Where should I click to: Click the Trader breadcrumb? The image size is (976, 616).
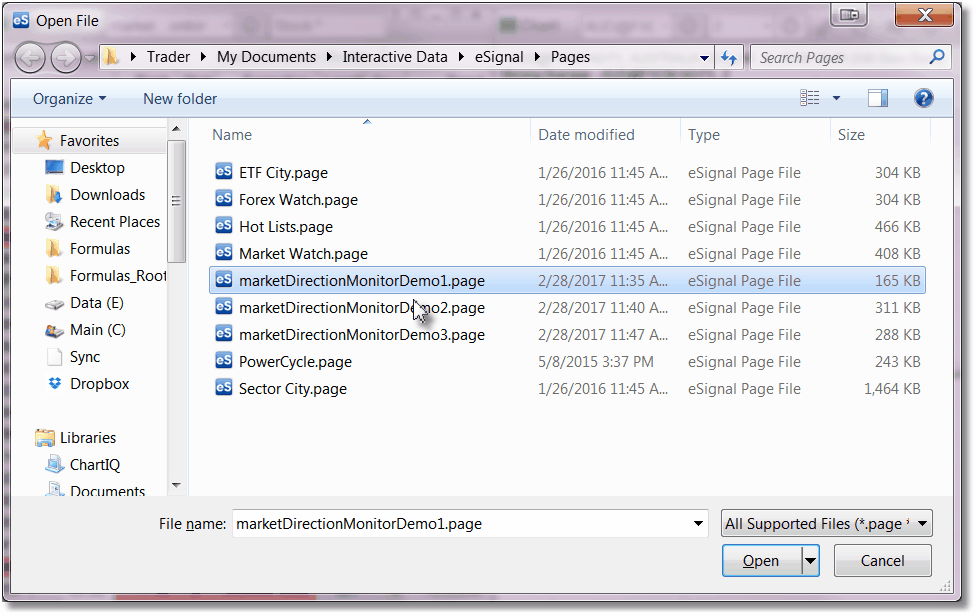[168, 57]
